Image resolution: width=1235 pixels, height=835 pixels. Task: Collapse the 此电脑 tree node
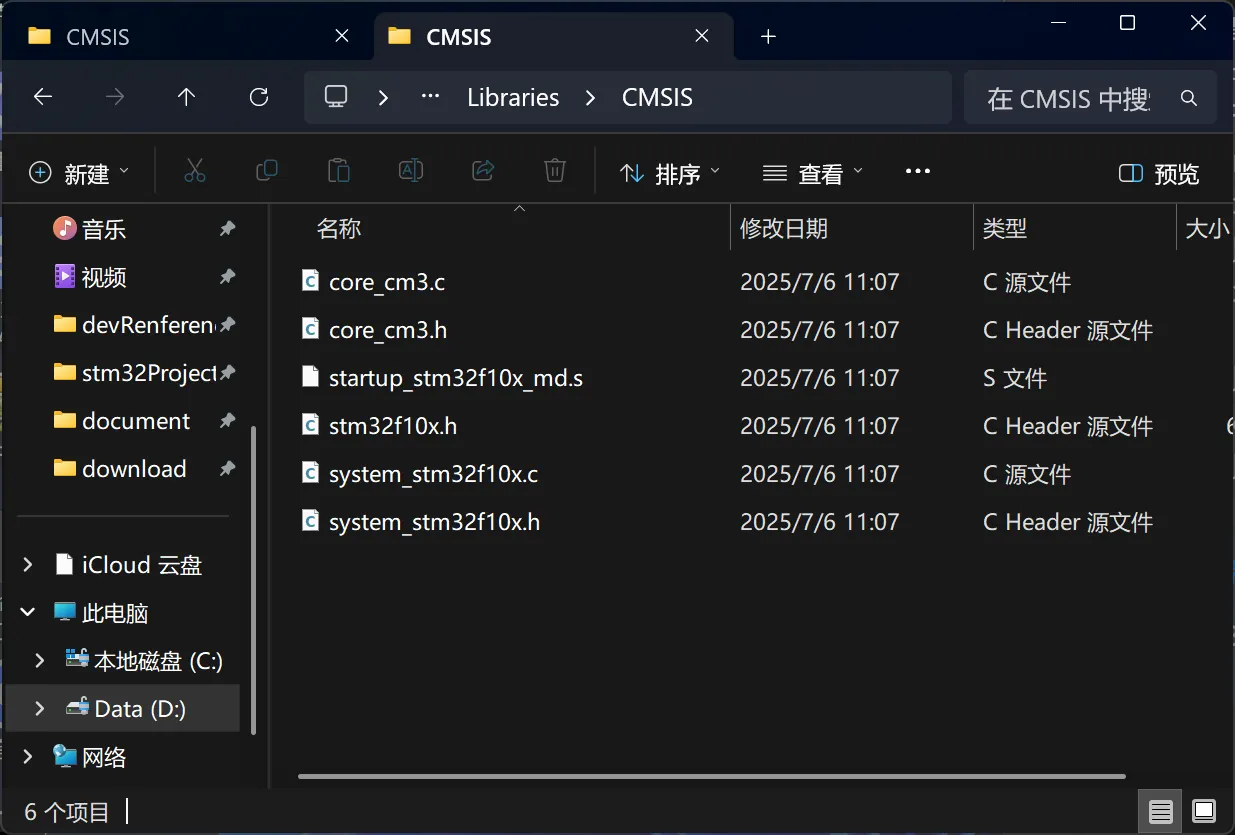(x=28, y=613)
